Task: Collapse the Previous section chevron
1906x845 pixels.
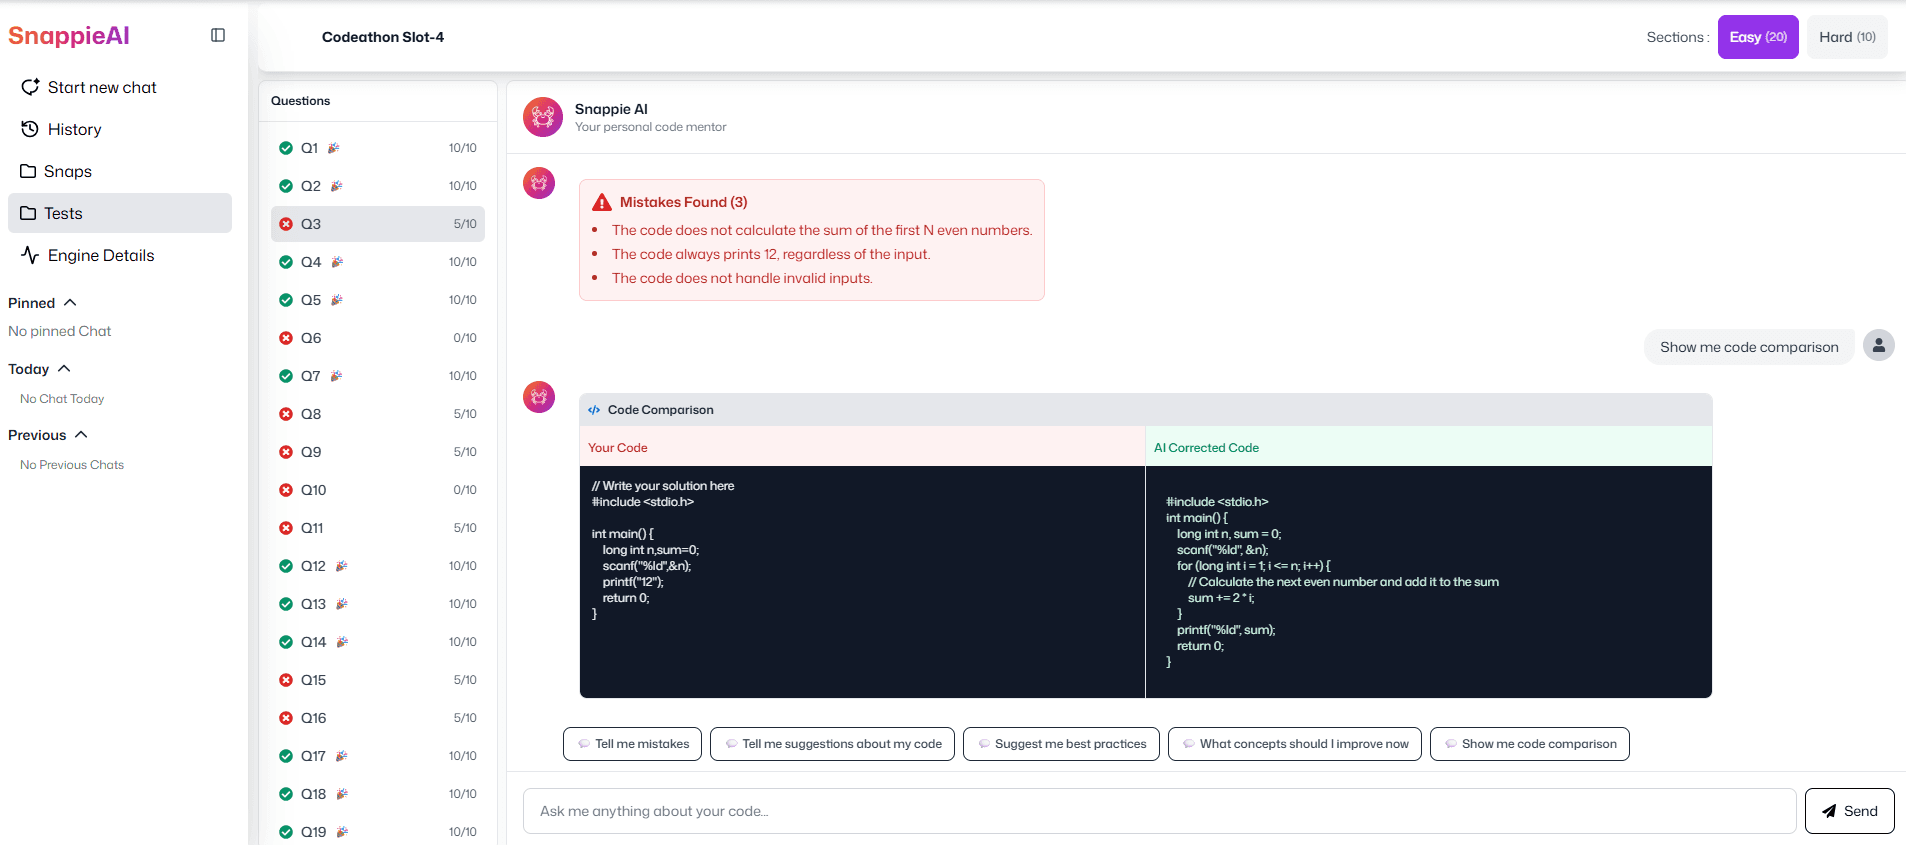Action: pos(81,434)
